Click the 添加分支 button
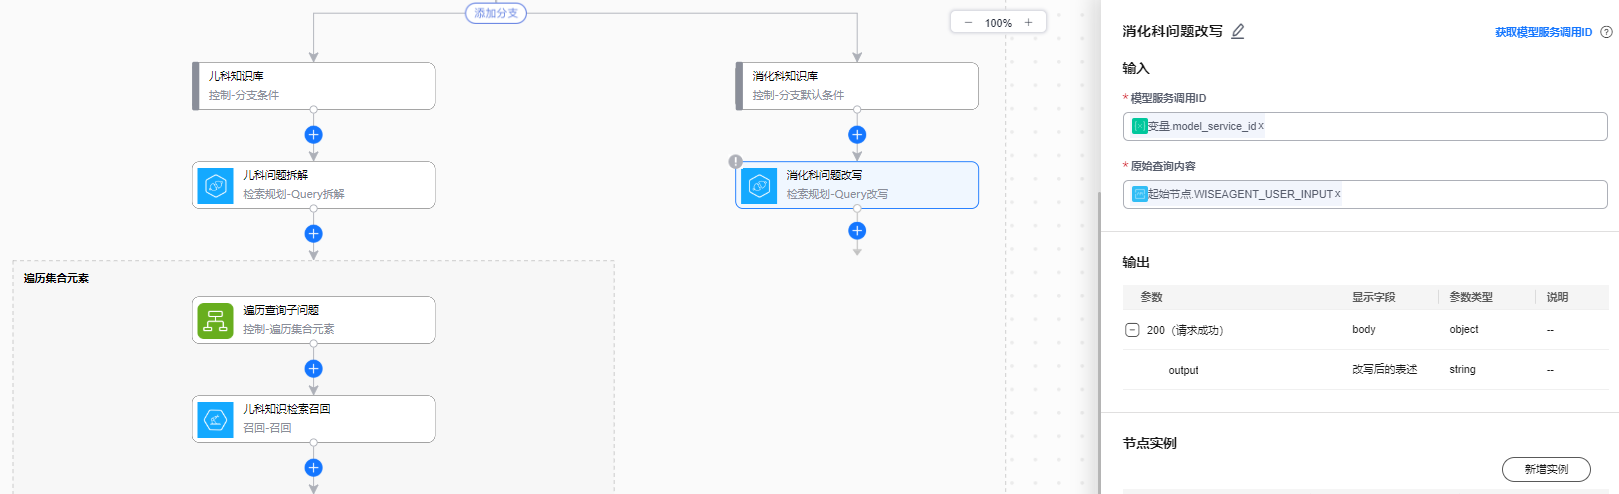This screenshot has height=494, width=1619. 496,13
